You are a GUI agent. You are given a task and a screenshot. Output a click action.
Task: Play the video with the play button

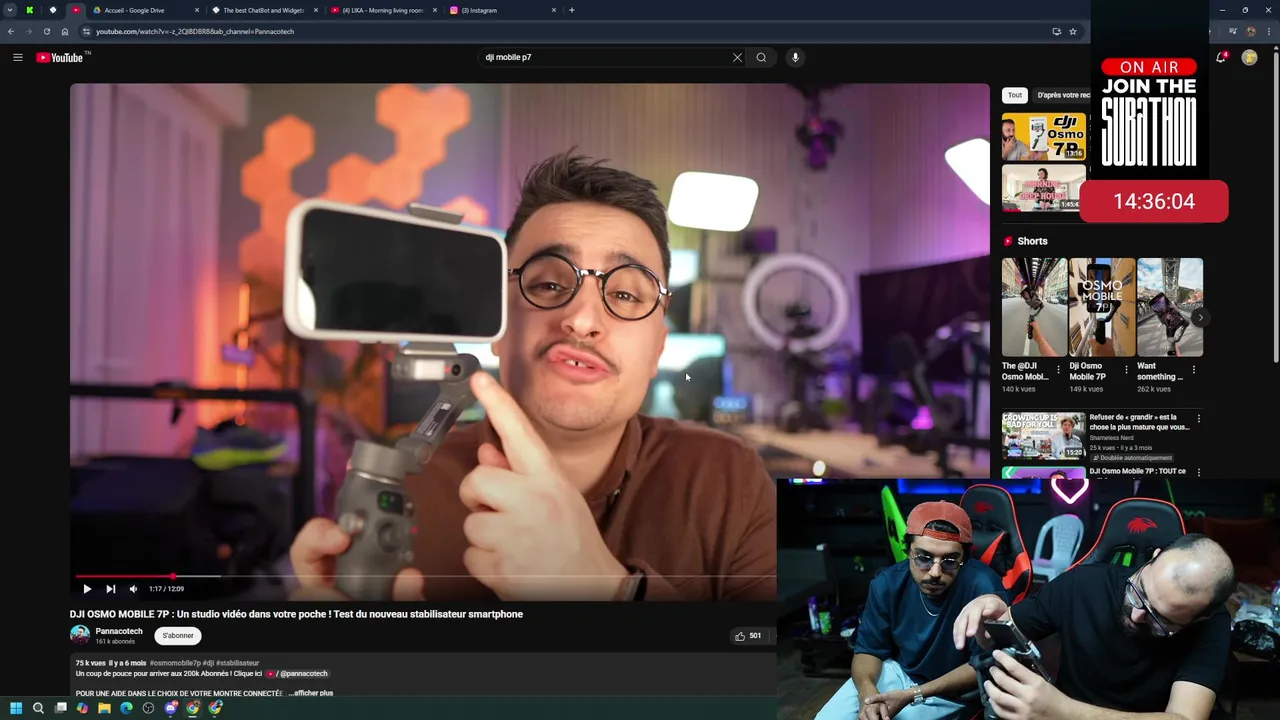(x=87, y=589)
